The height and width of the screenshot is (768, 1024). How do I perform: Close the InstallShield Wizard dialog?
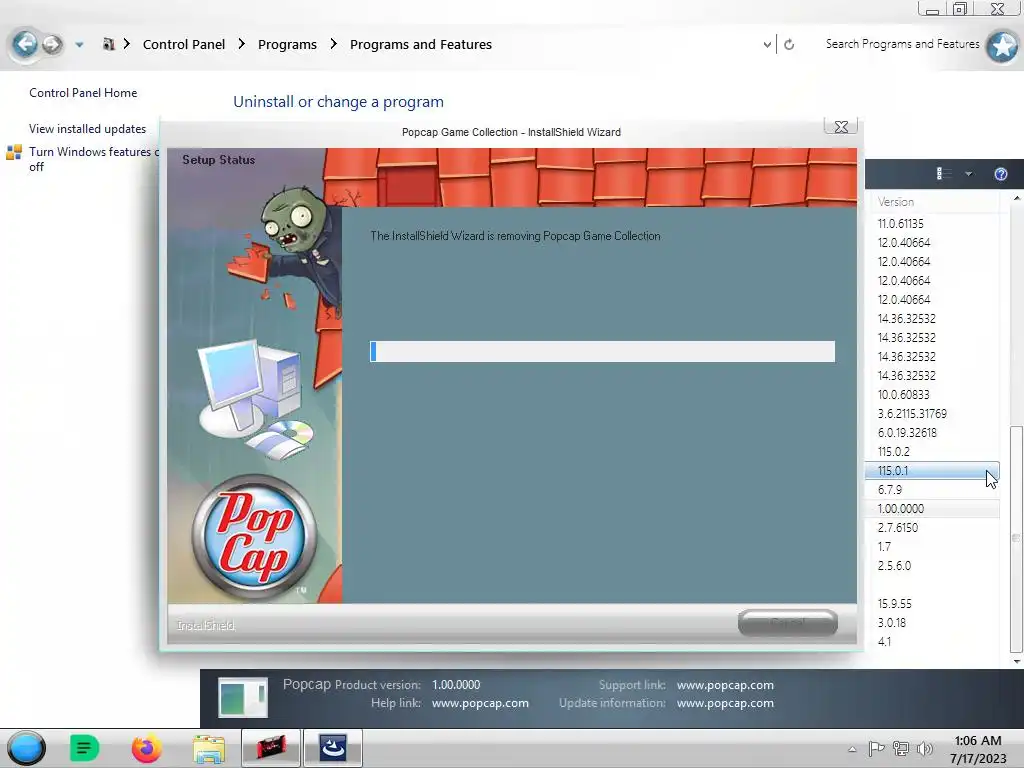(841, 127)
